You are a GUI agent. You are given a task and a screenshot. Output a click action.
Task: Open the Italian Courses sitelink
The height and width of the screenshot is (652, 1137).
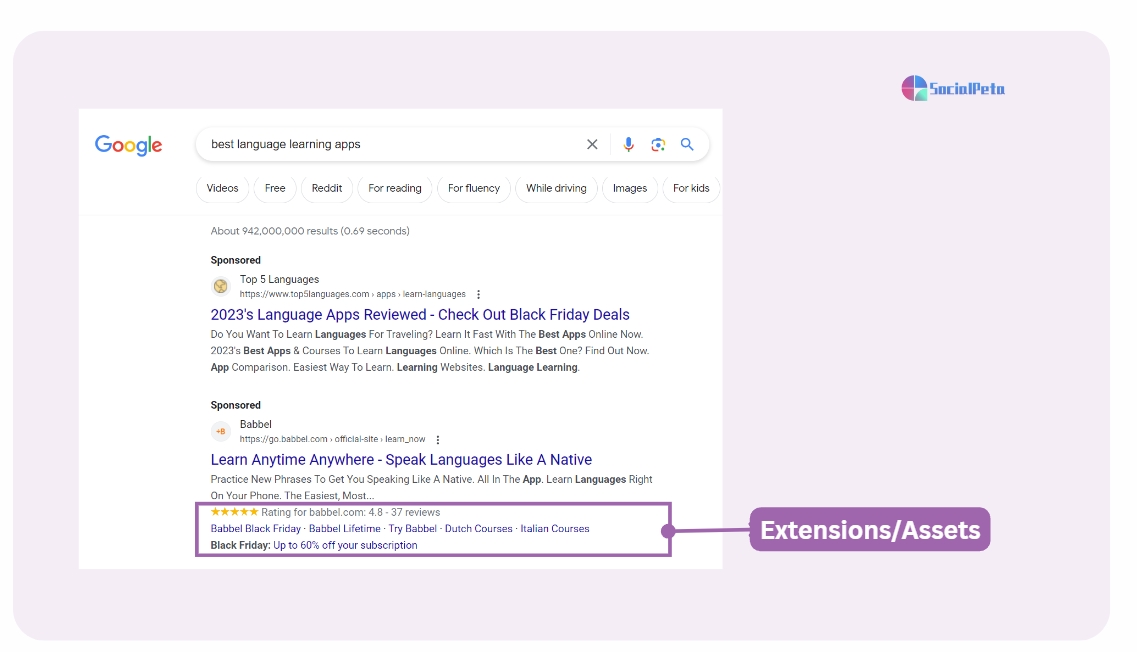[555, 529]
